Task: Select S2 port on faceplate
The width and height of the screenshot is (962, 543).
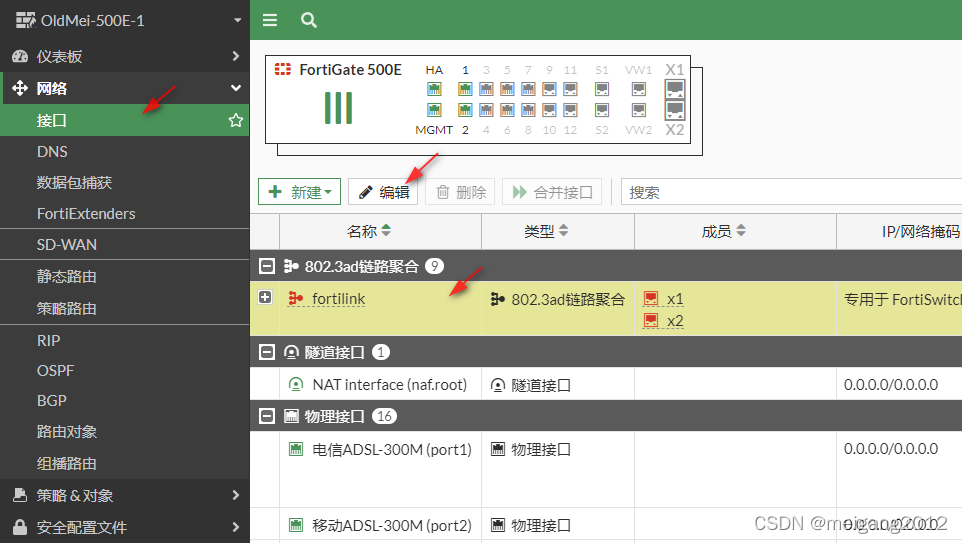Action: pyautogui.click(x=602, y=110)
